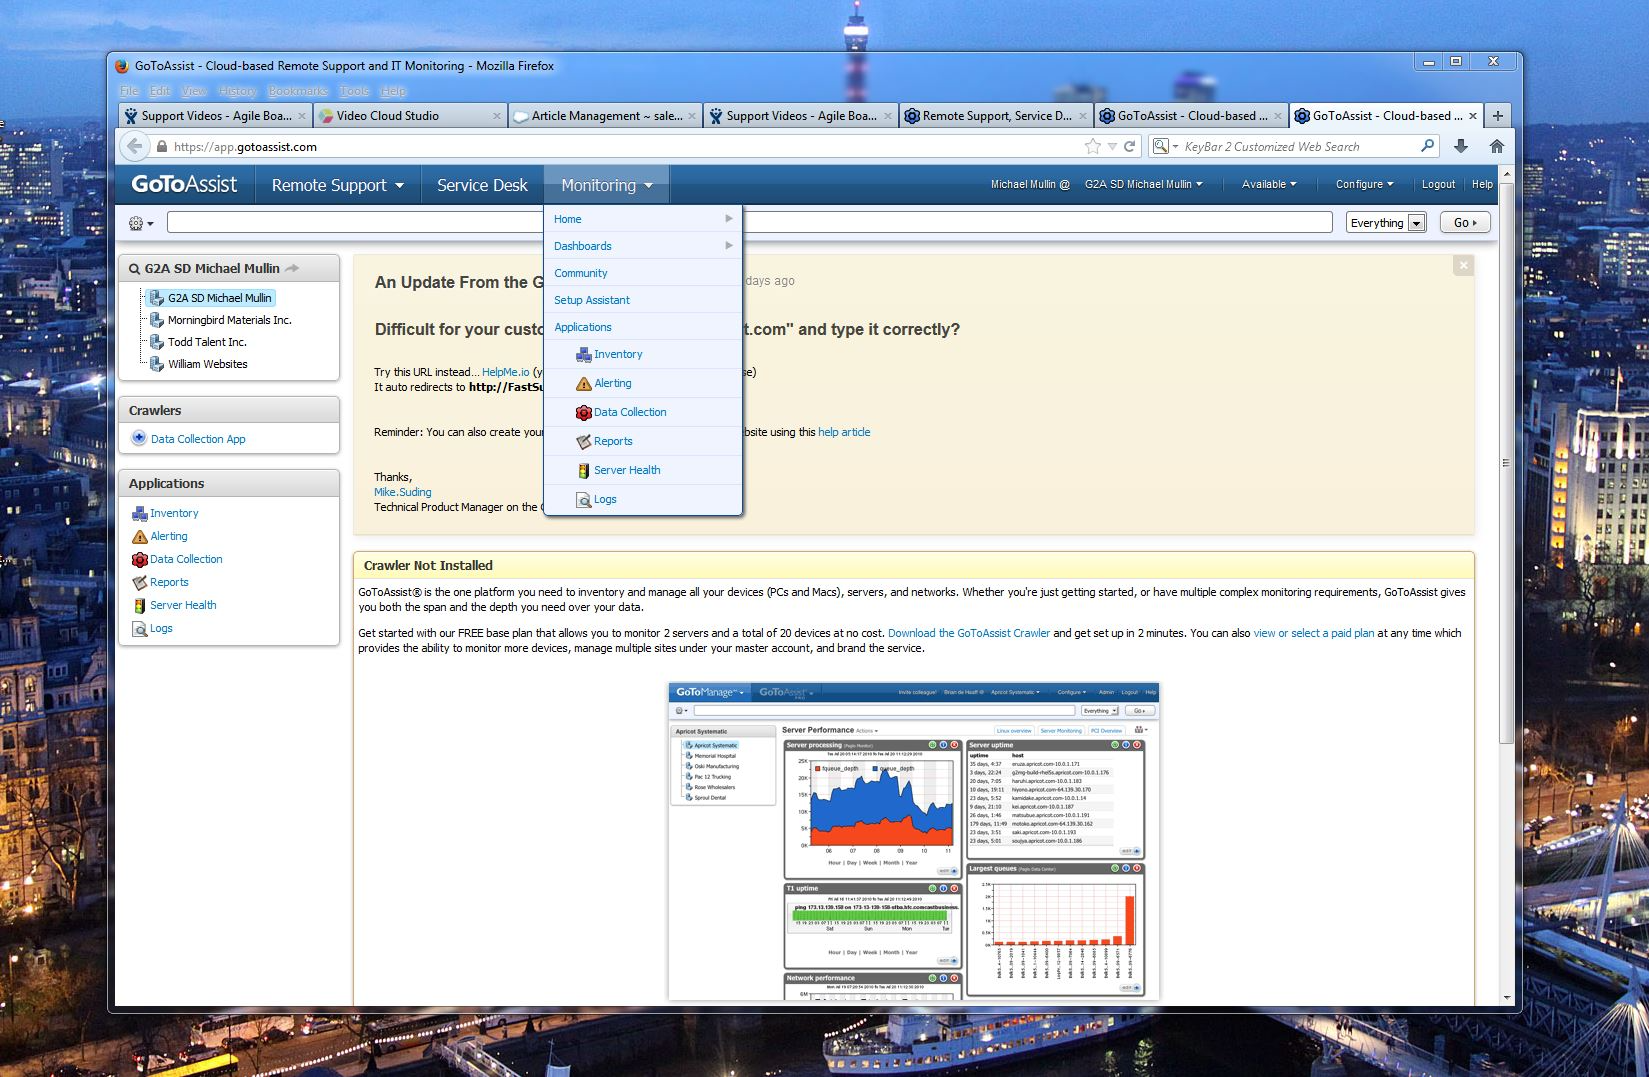The height and width of the screenshot is (1077, 1649).
Task: Click the Logs icon in Applications sidebar
Action: (x=140, y=628)
